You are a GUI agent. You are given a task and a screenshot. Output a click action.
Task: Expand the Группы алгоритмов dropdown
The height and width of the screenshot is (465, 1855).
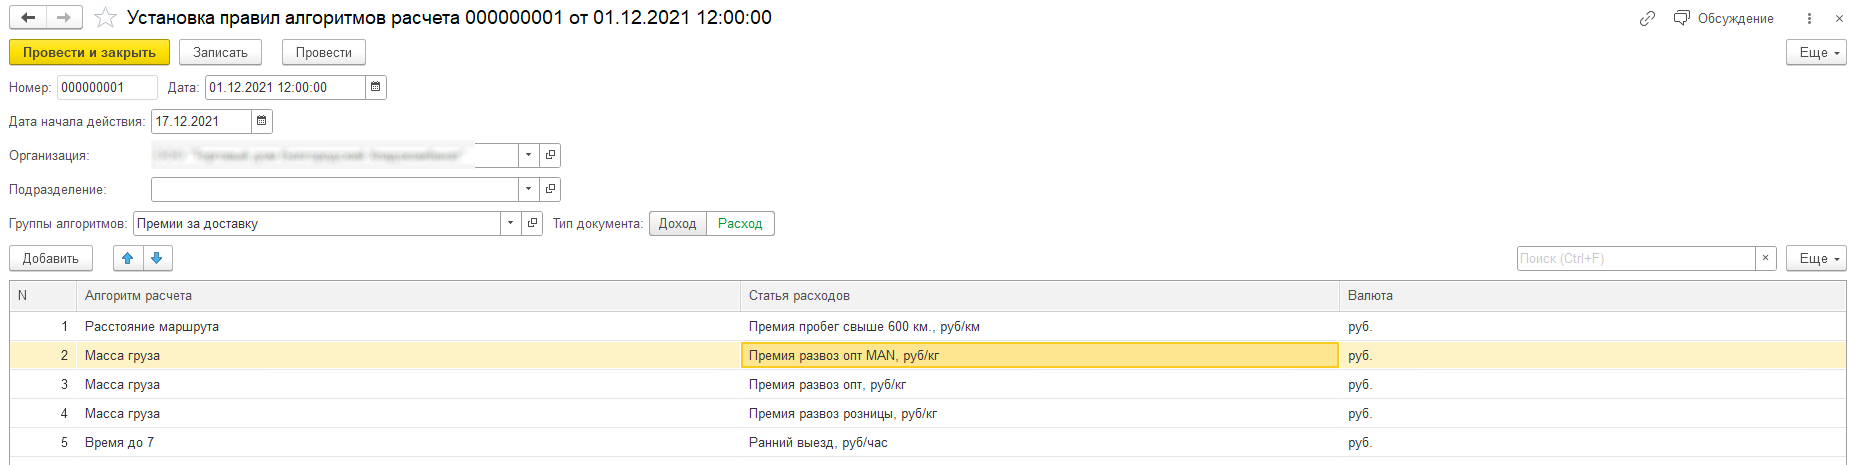(x=510, y=224)
